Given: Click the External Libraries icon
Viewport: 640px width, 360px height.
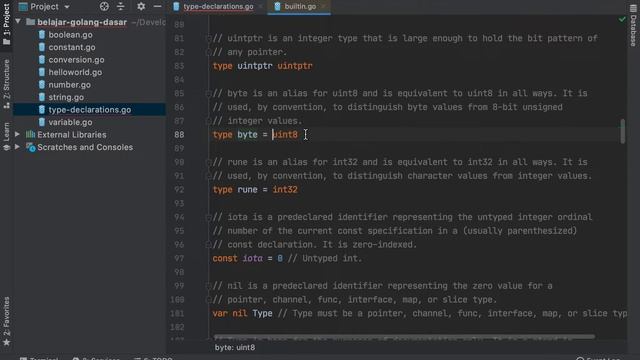Looking at the screenshot, I should [x=31, y=134].
